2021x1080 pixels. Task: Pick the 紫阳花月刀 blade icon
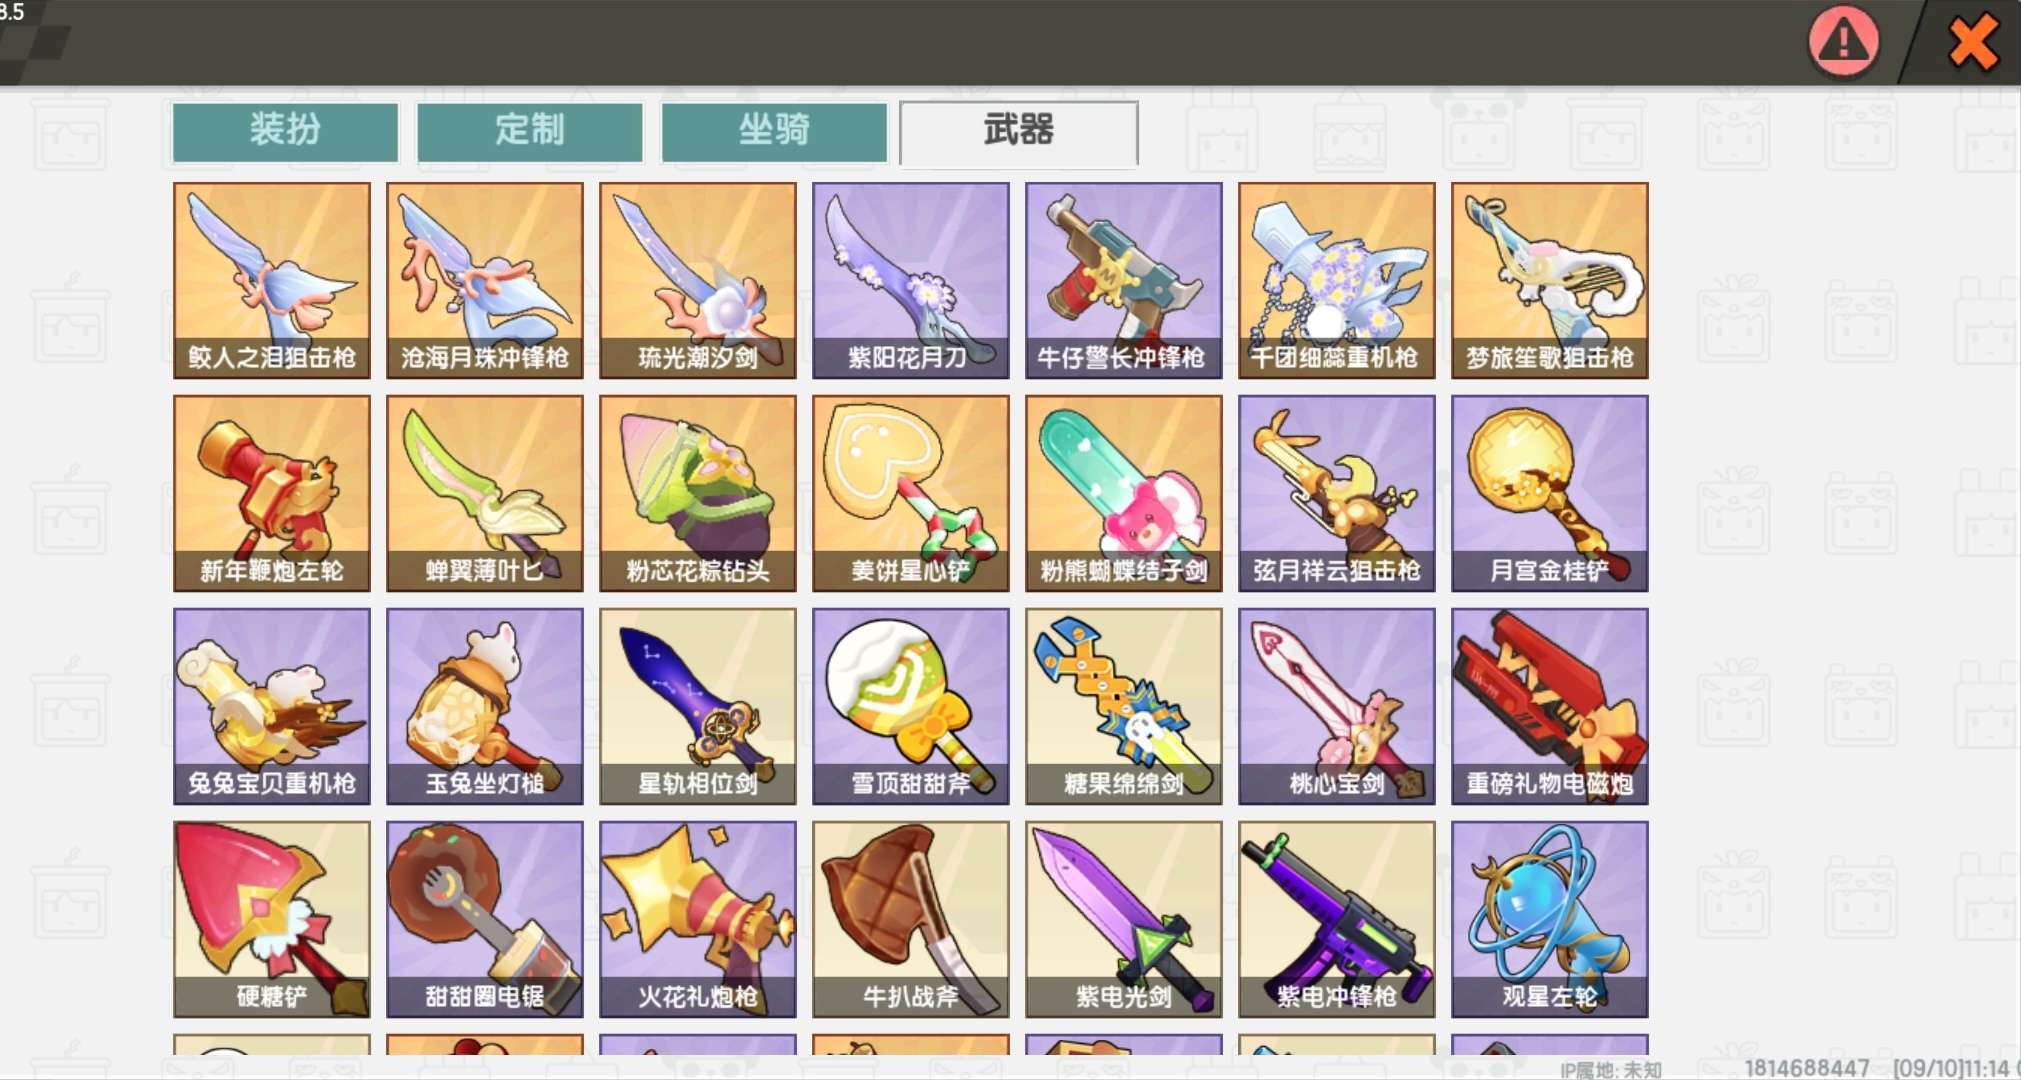pyautogui.click(x=911, y=280)
